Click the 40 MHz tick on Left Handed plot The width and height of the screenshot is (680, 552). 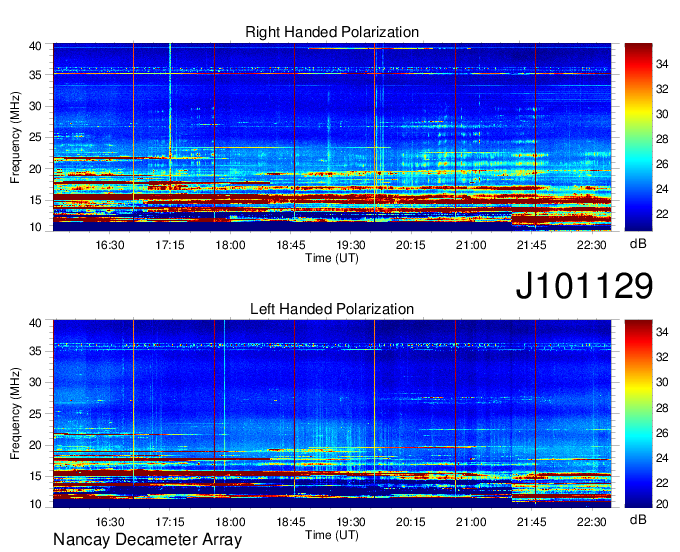coord(36,323)
